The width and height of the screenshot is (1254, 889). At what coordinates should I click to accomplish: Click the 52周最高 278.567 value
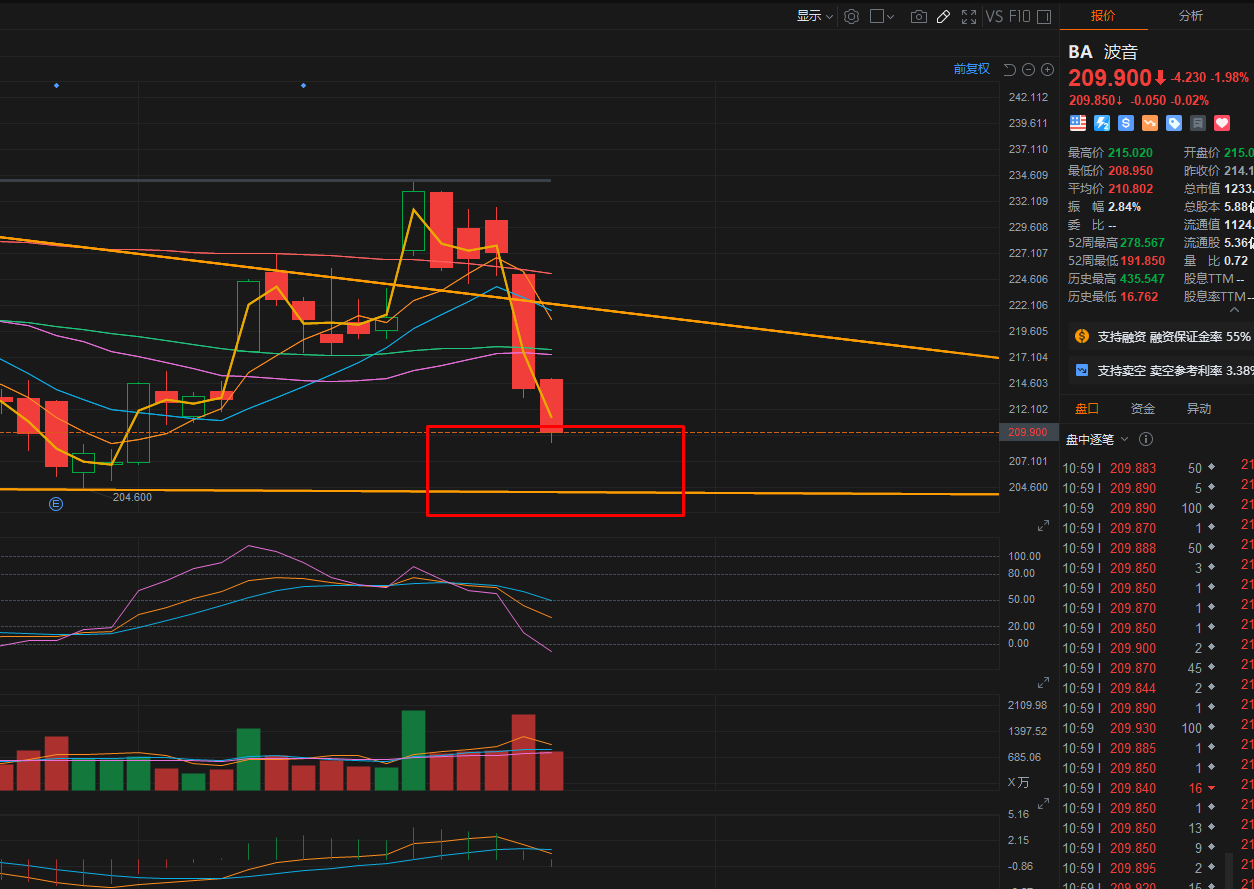pyautogui.click(x=1142, y=243)
